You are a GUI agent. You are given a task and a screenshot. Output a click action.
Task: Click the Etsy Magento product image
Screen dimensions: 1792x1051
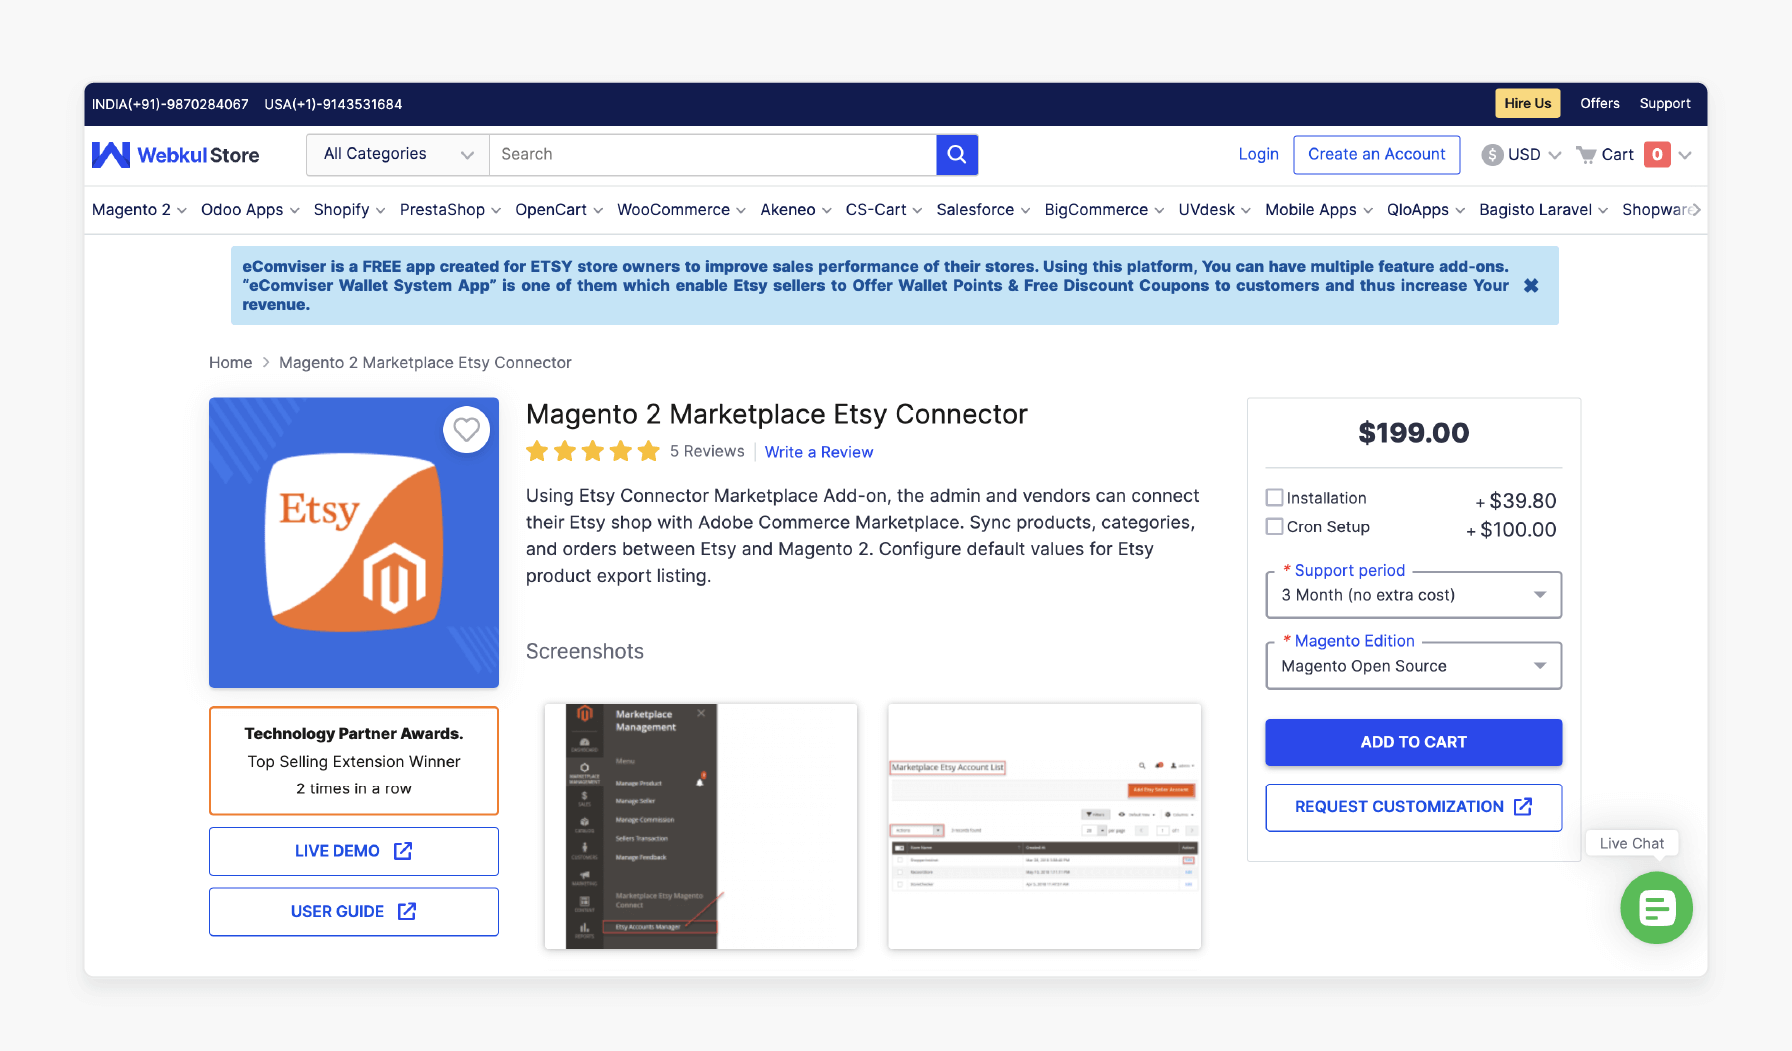354,543
